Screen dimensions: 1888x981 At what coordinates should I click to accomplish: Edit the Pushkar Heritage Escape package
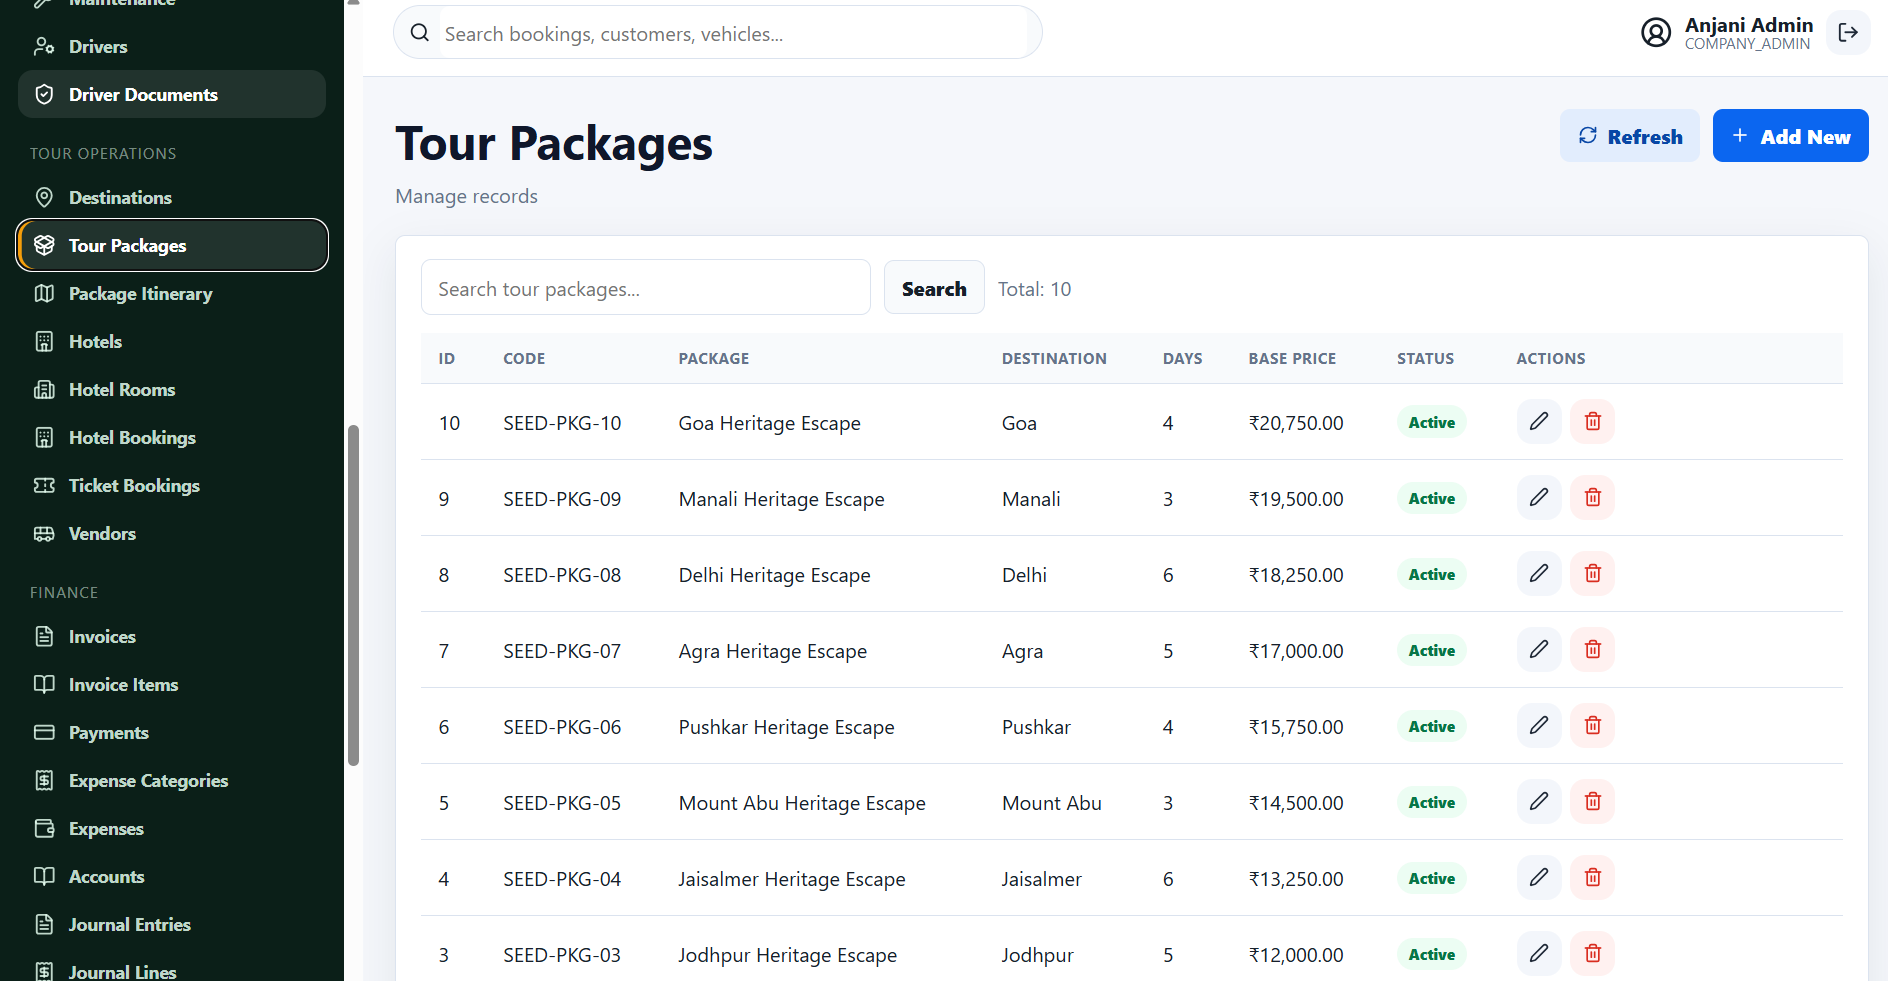1539,725
